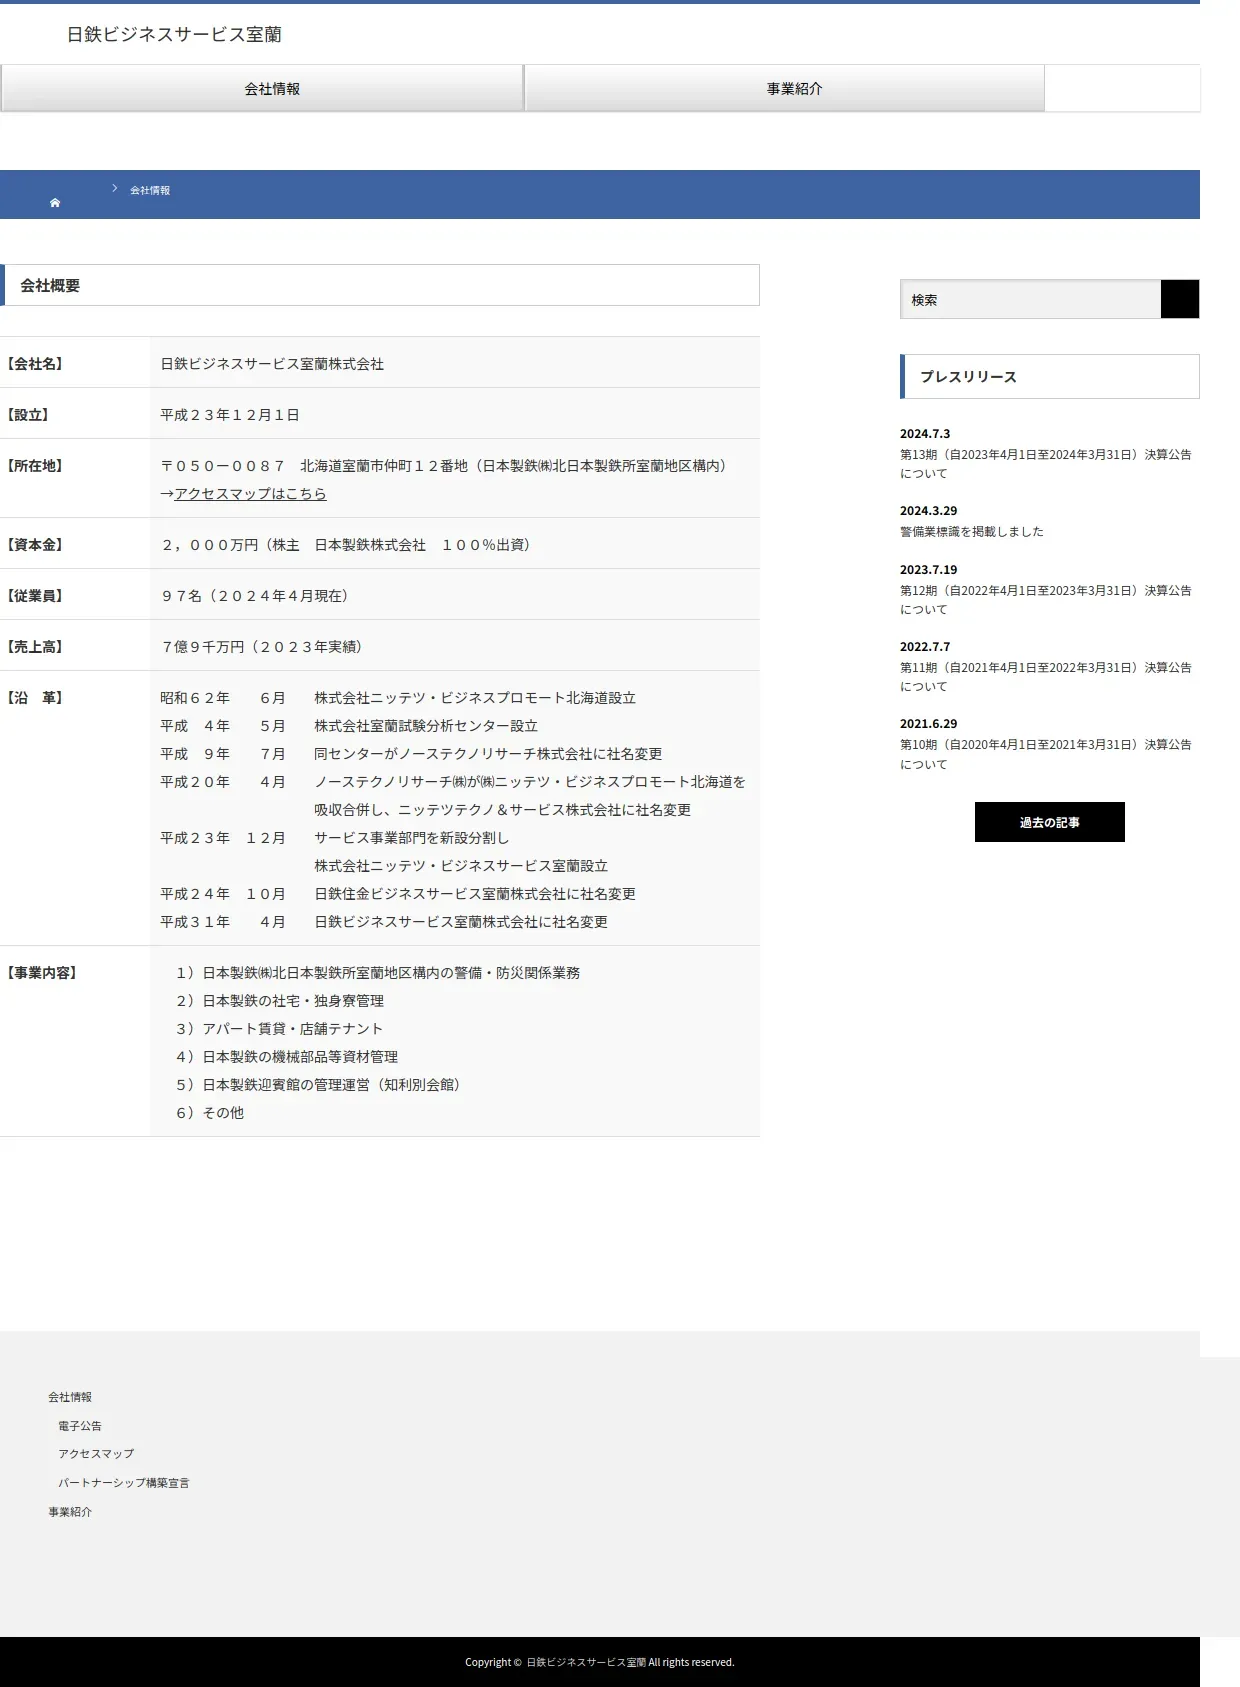Click footer アクセスマップ link

click(96, 1454)
